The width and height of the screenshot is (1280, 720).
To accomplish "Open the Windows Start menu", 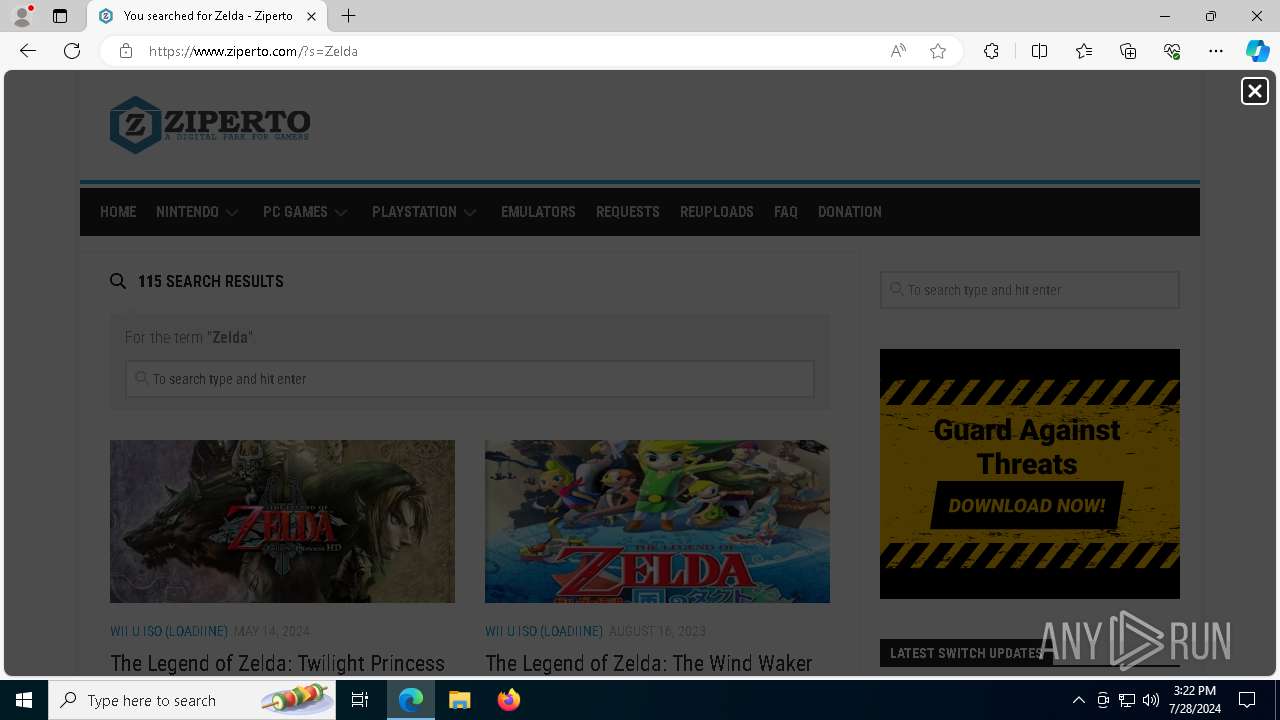I will 24,700.
